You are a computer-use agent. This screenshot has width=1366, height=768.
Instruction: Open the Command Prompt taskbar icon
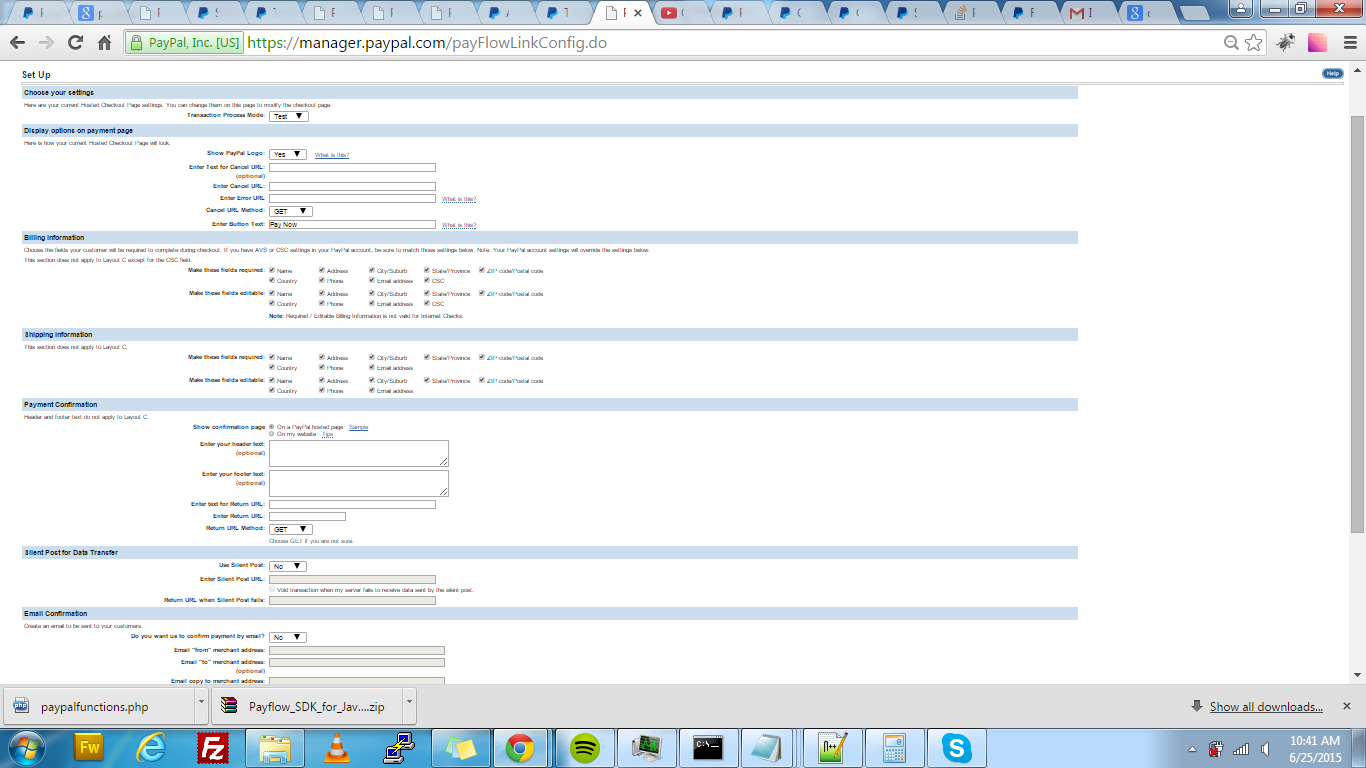[709, 748]
